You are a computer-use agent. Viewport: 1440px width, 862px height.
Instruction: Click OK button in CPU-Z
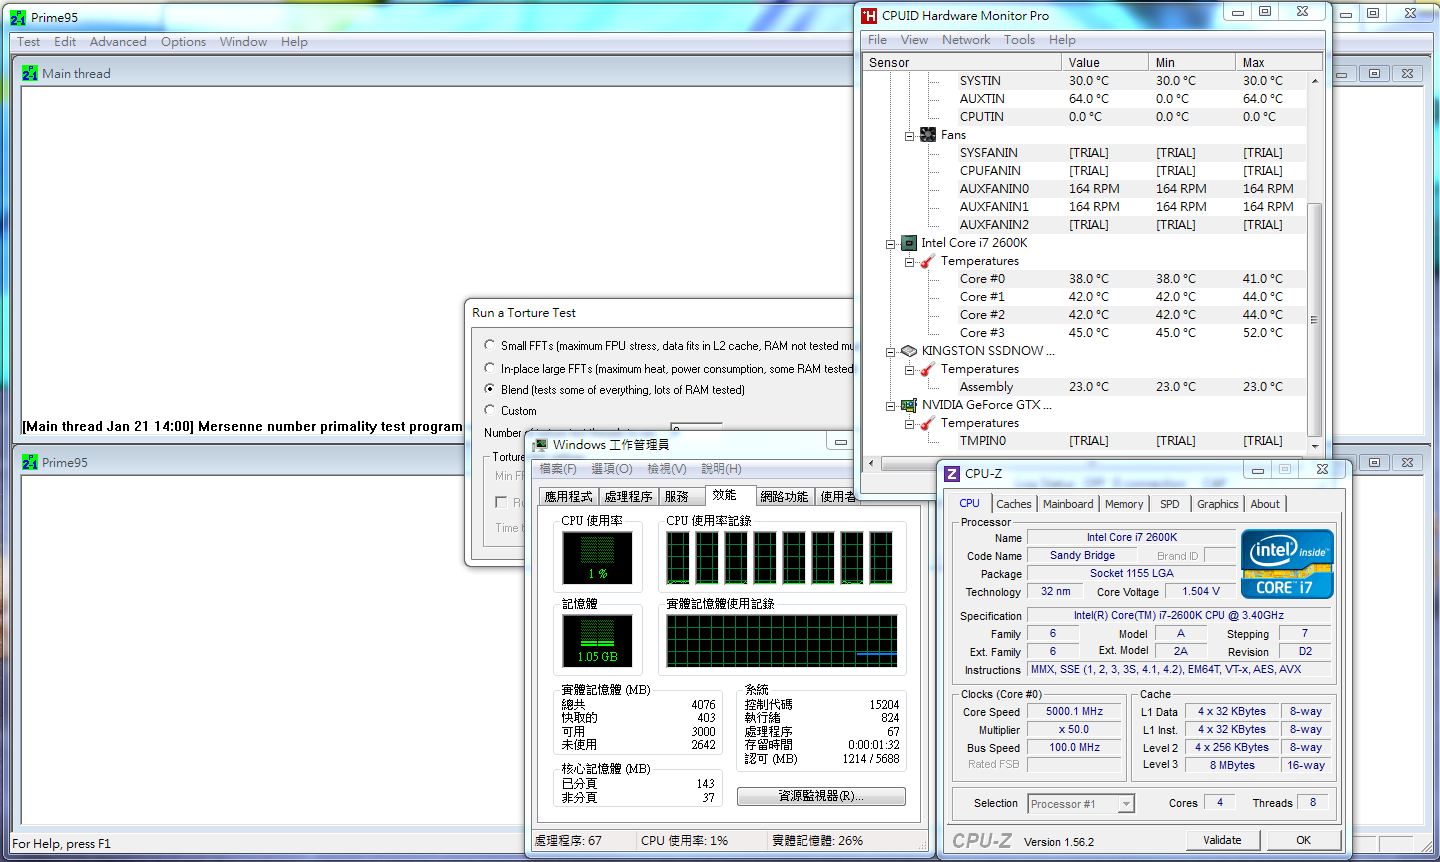[1303, 840]
